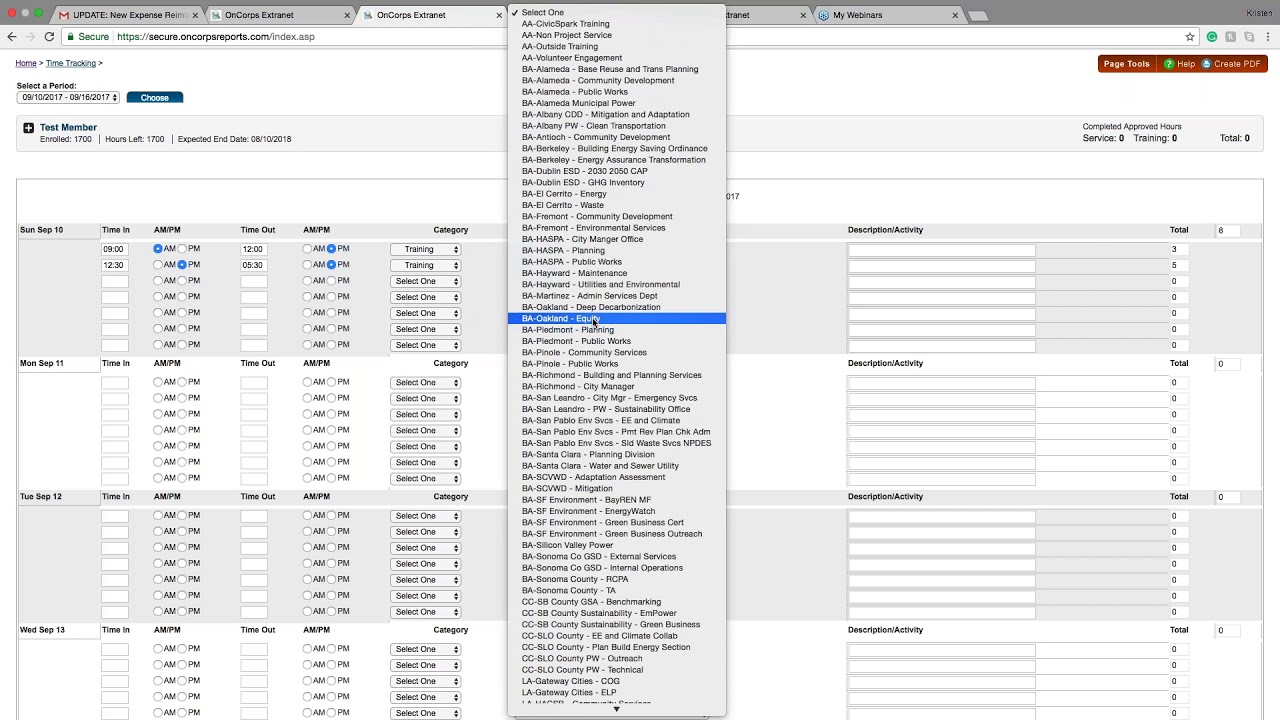The image size is (1280, 720).
Task: Pick CC-SLO County PW - Outreach option
Action: pyautogui.click(x=617, y=658)
